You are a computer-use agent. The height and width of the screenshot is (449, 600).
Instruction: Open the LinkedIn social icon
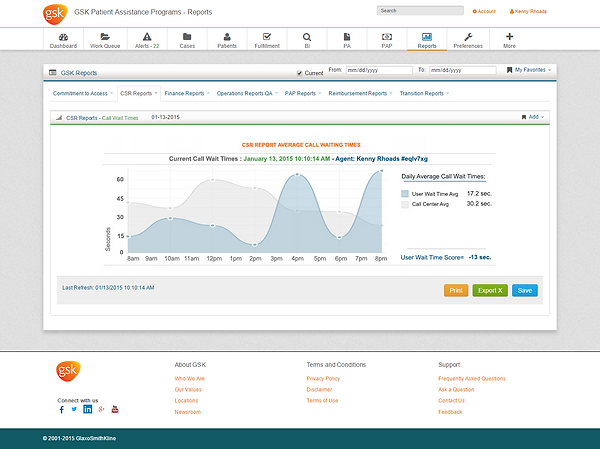pos(88,409)
